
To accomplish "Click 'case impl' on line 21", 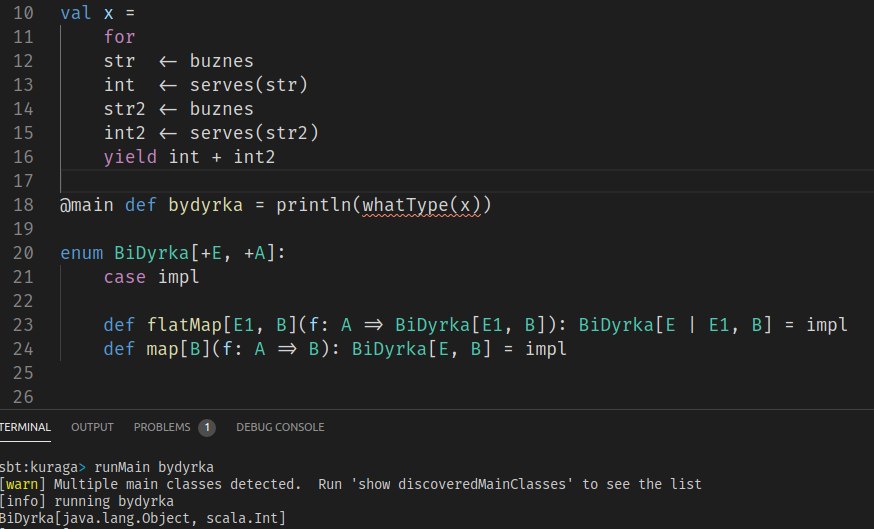I will coord(151,277).
